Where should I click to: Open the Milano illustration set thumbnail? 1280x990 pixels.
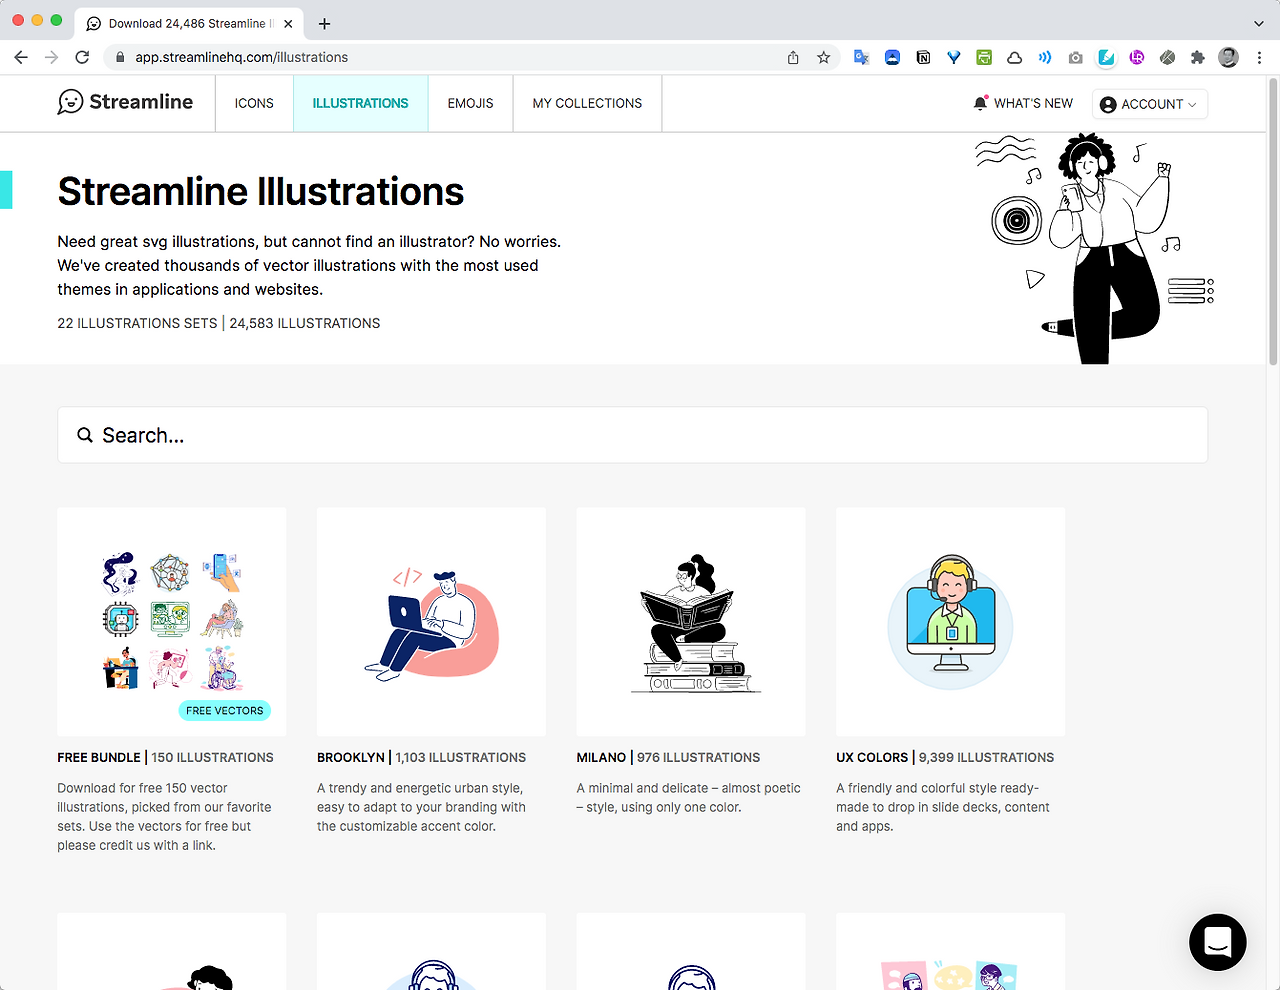tap(691, 622)
